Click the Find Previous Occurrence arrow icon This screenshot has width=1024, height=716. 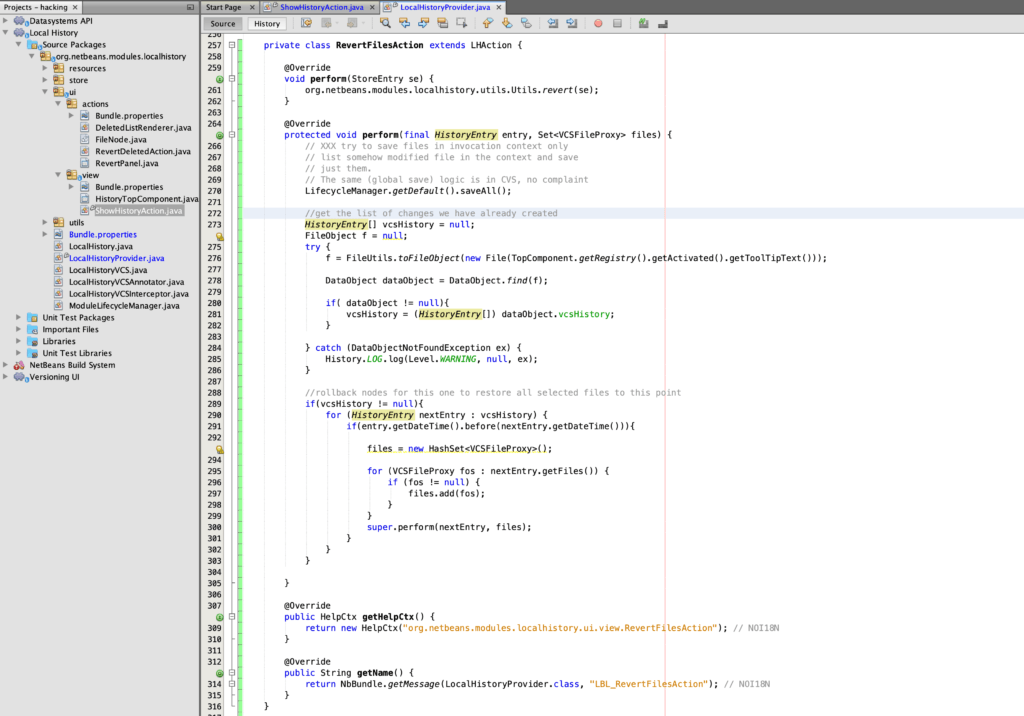point(405,23)
